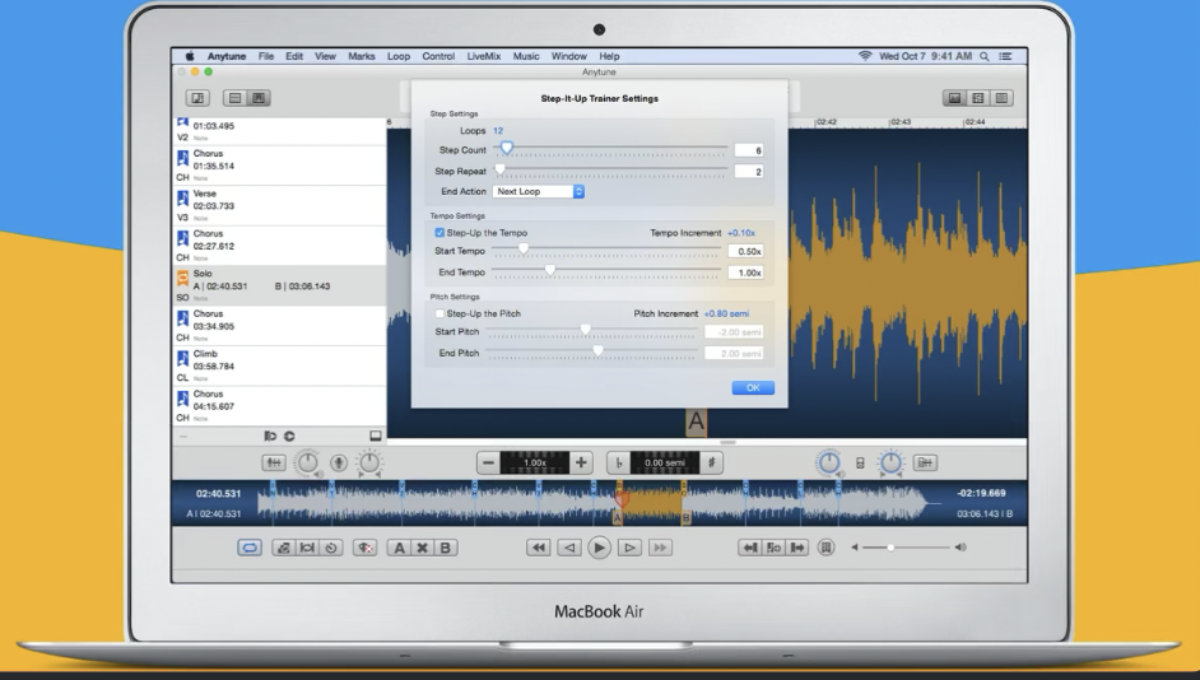Click the microphone input icon
The image size is (1200, 680).
[338, 463]
